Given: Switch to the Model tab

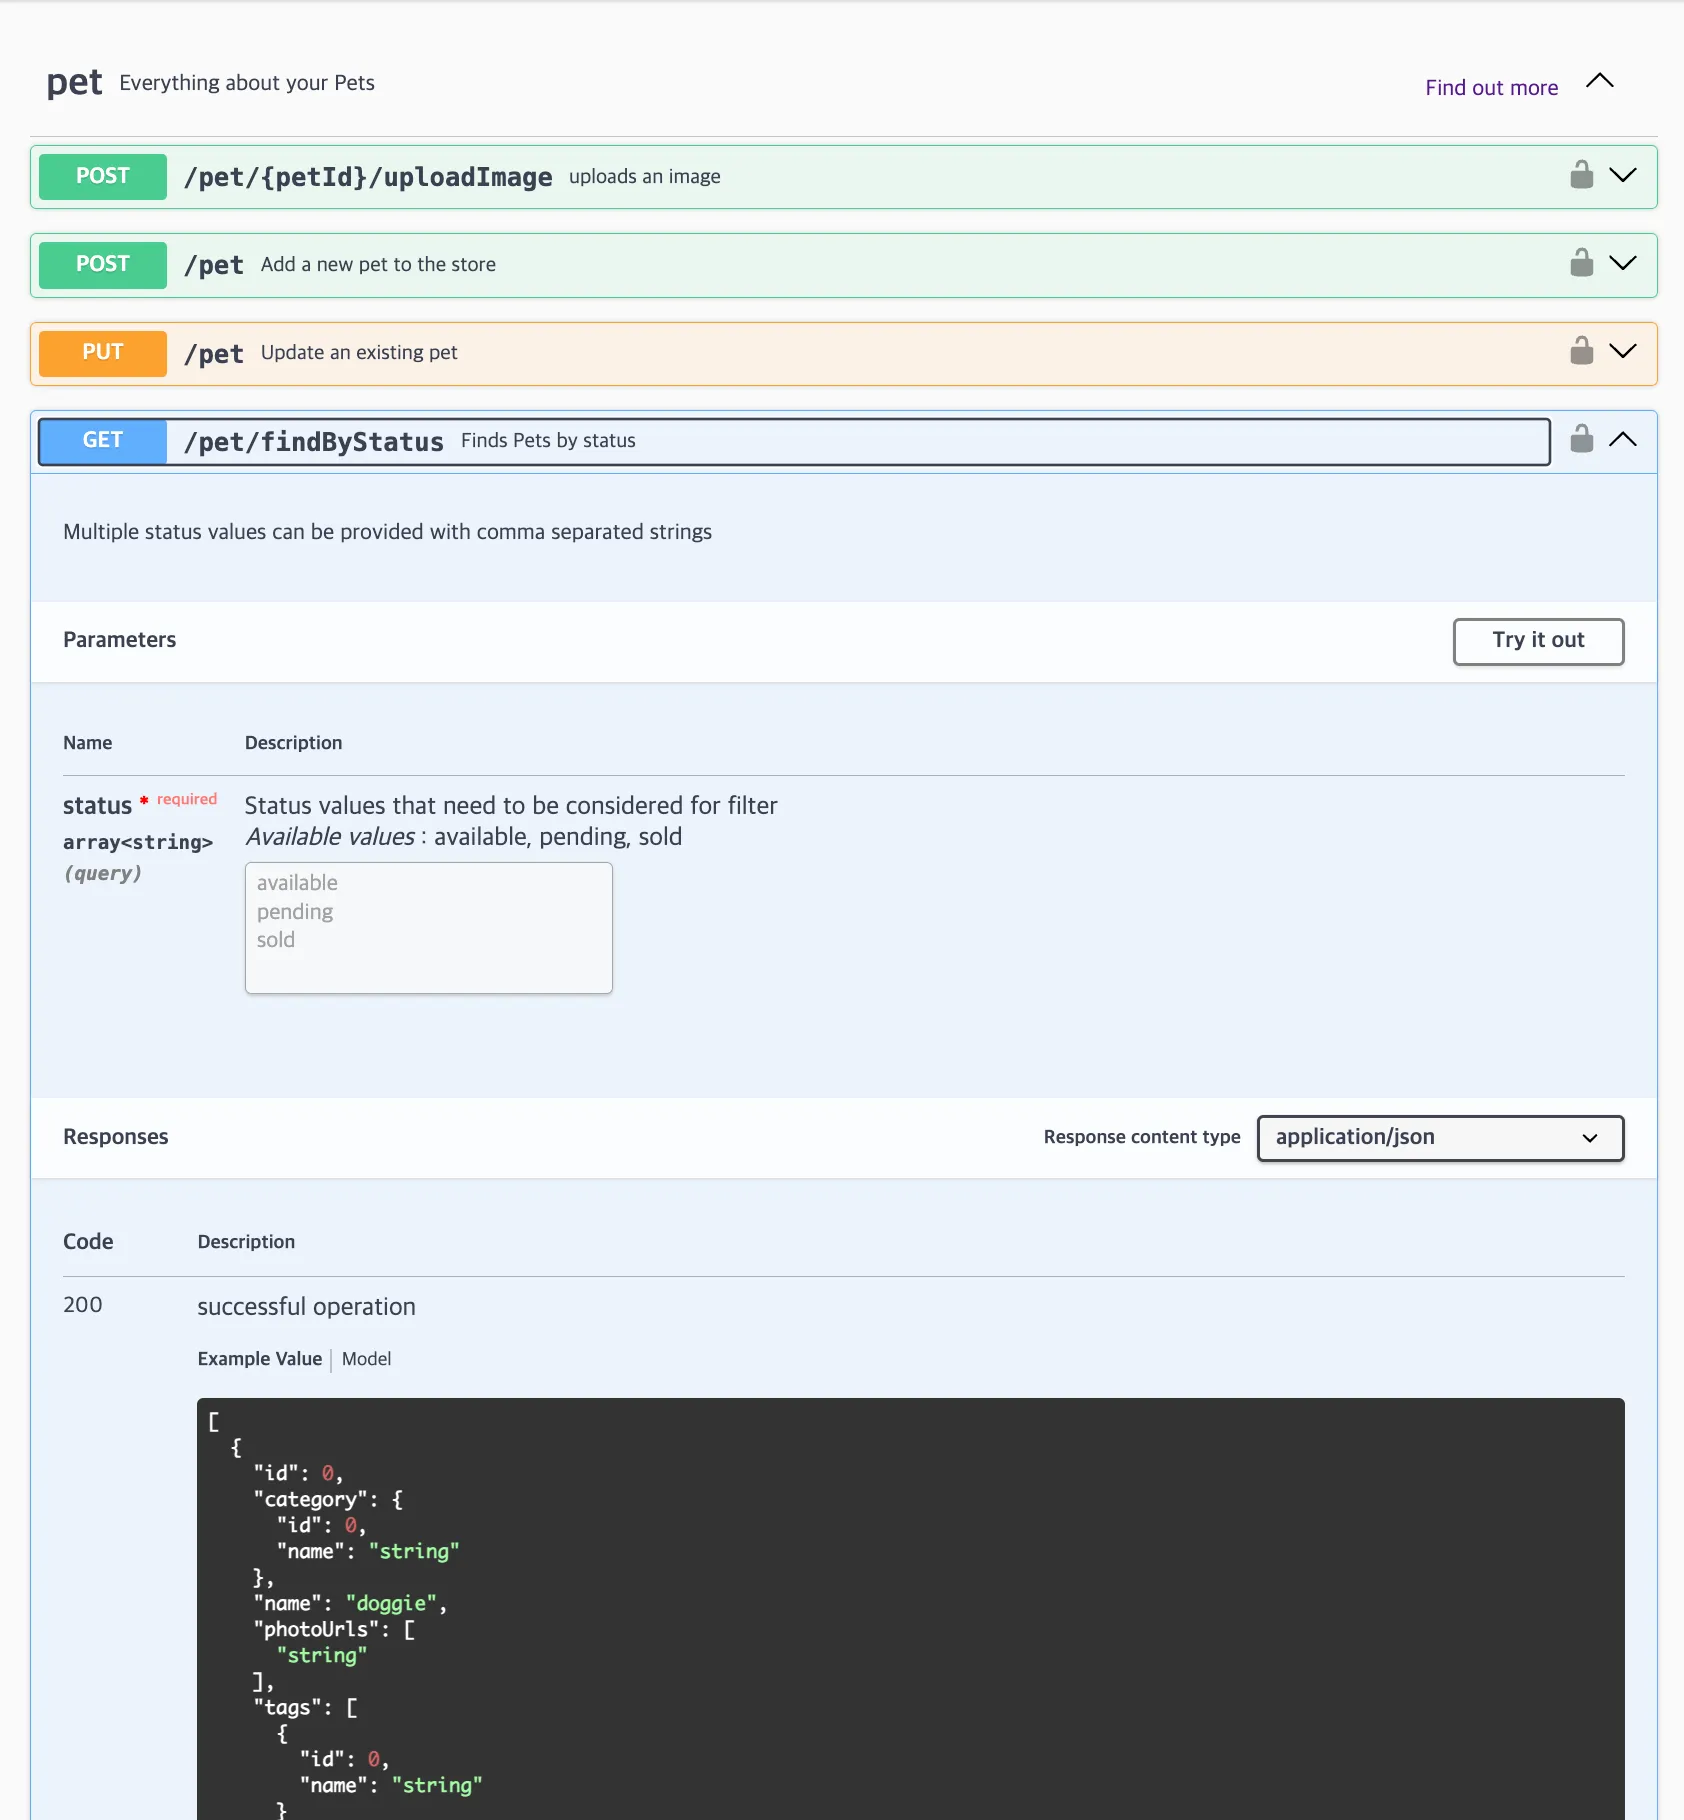Looking at the screenshot, I should 366,1359.
